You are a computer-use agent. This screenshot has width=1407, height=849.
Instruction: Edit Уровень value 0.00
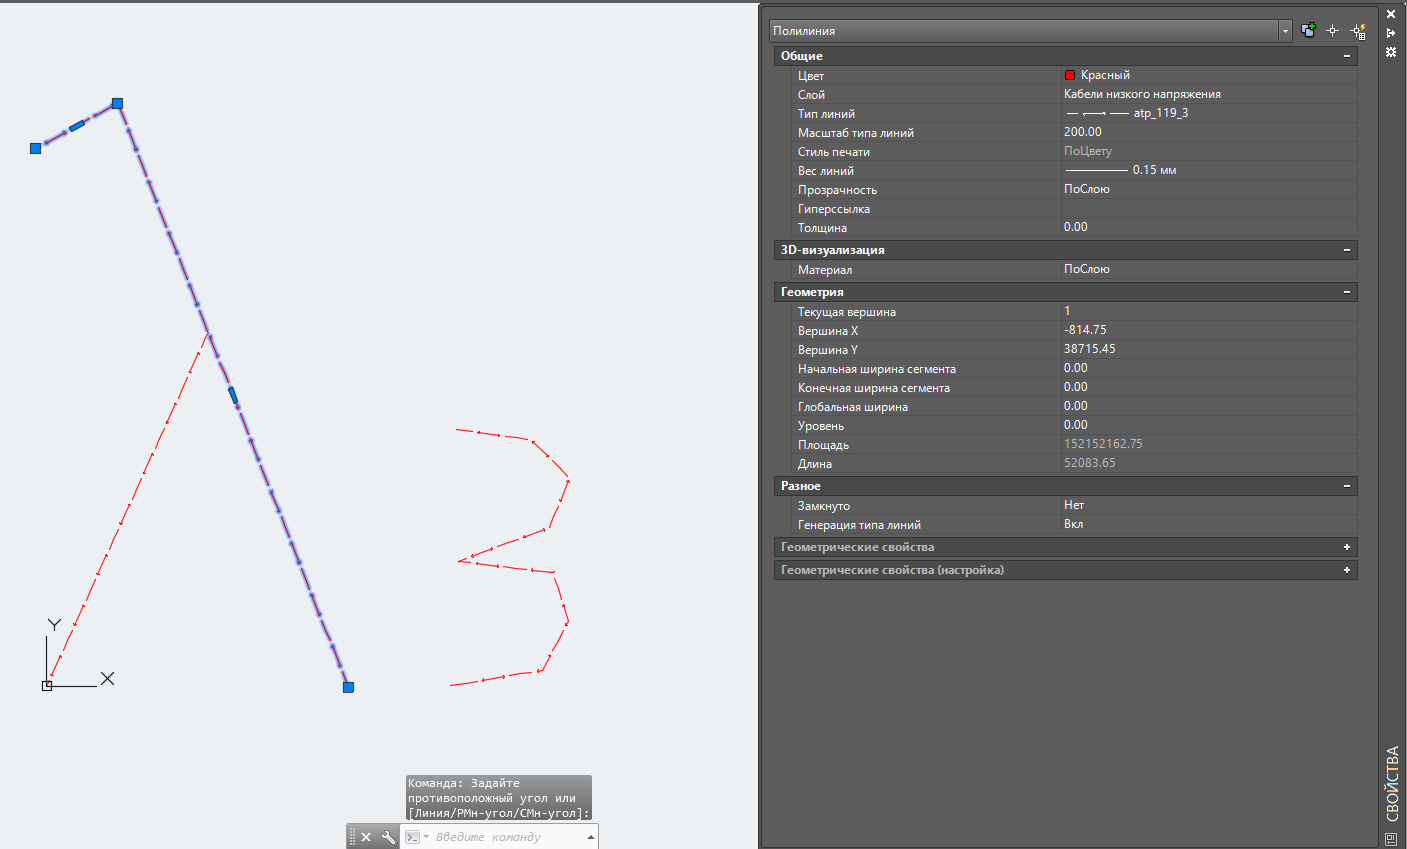click(x=1076, y=425)
